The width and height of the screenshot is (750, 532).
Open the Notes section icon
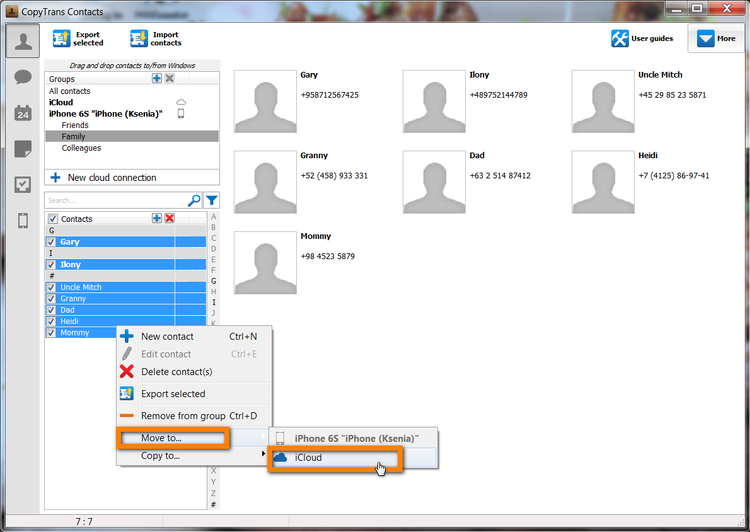(x=23, y=149)
